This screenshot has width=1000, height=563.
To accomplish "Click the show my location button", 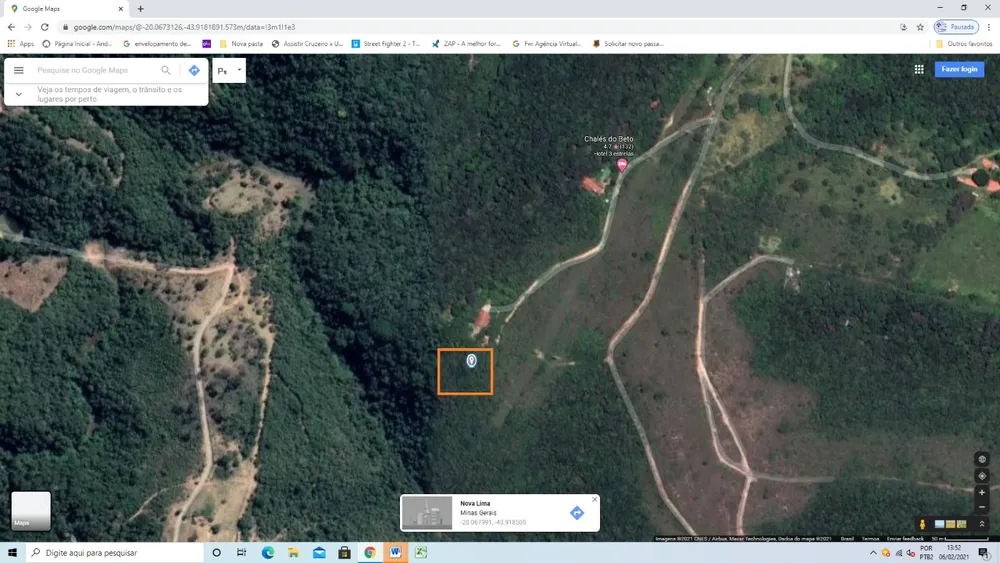I will coord(982,476).
